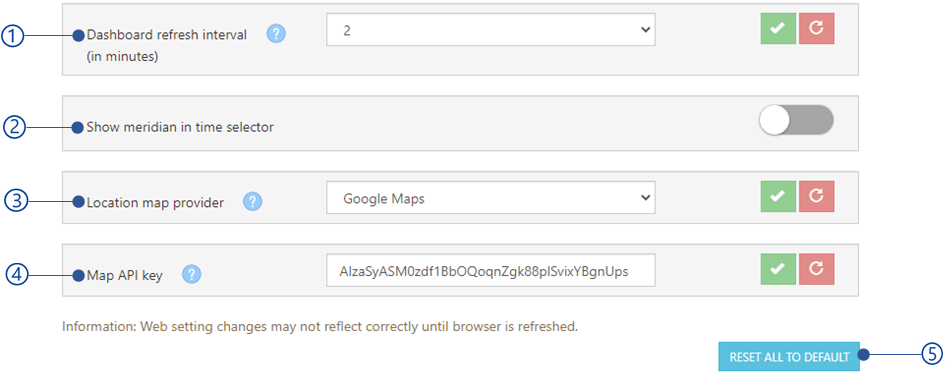Reset Location map provider with red icon

(817, 196)
